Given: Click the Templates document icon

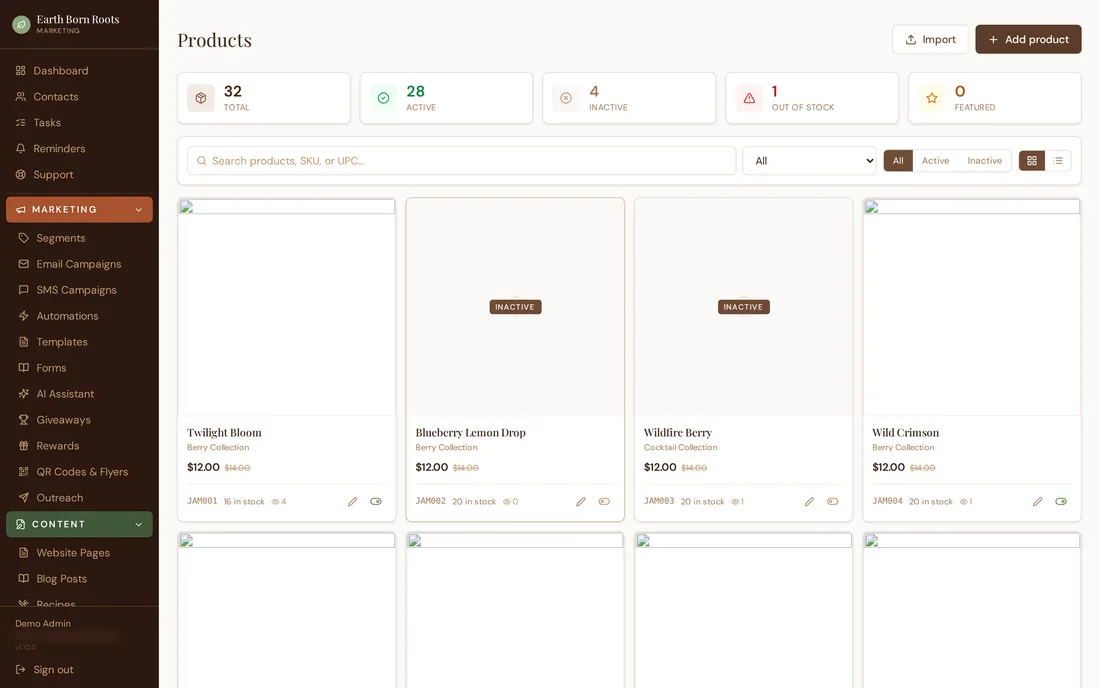Looking at the screenshot, I should [x=24, y=342].
